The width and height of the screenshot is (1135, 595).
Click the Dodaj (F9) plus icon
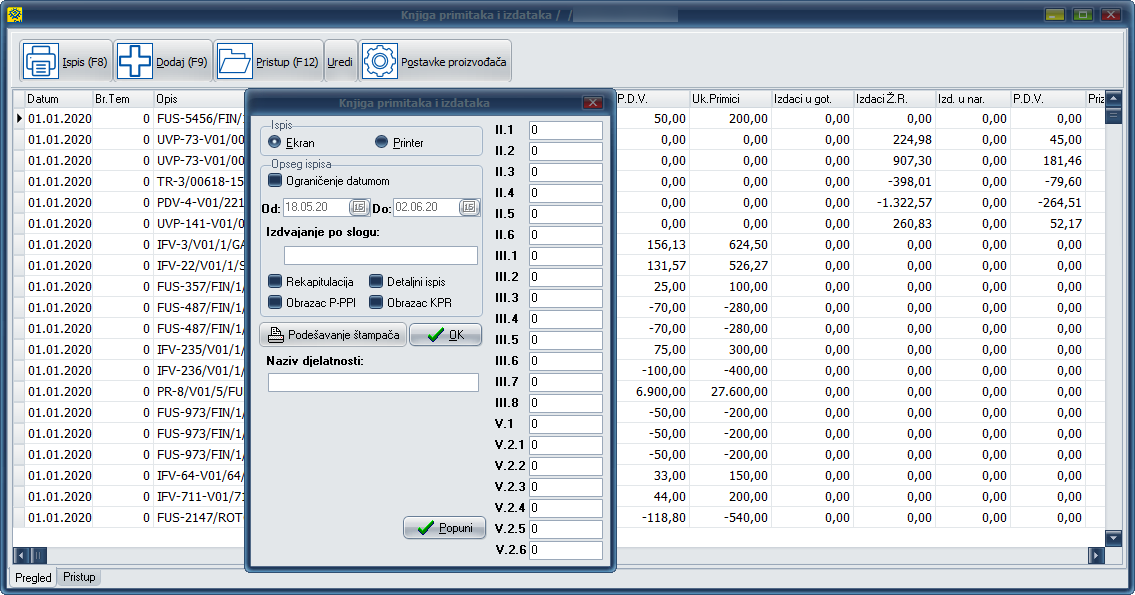pyautogui.click(x=135, y=62)
